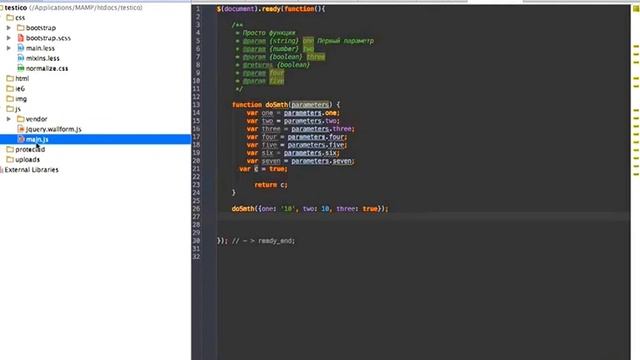The image size is (640, 360).
Task: Select the css folder label
Action: [20, 18]
